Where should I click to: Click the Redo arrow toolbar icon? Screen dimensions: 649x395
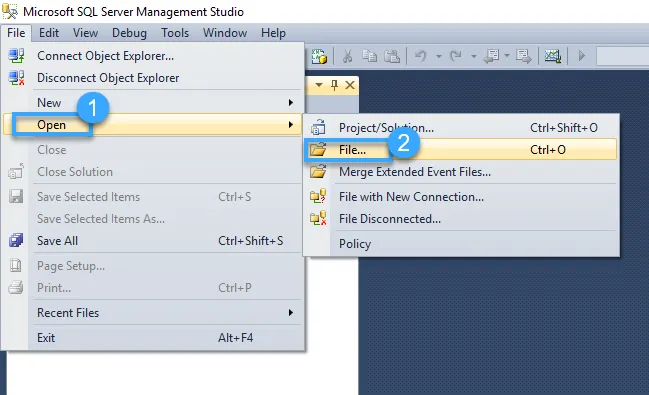(x=456, y=55)
